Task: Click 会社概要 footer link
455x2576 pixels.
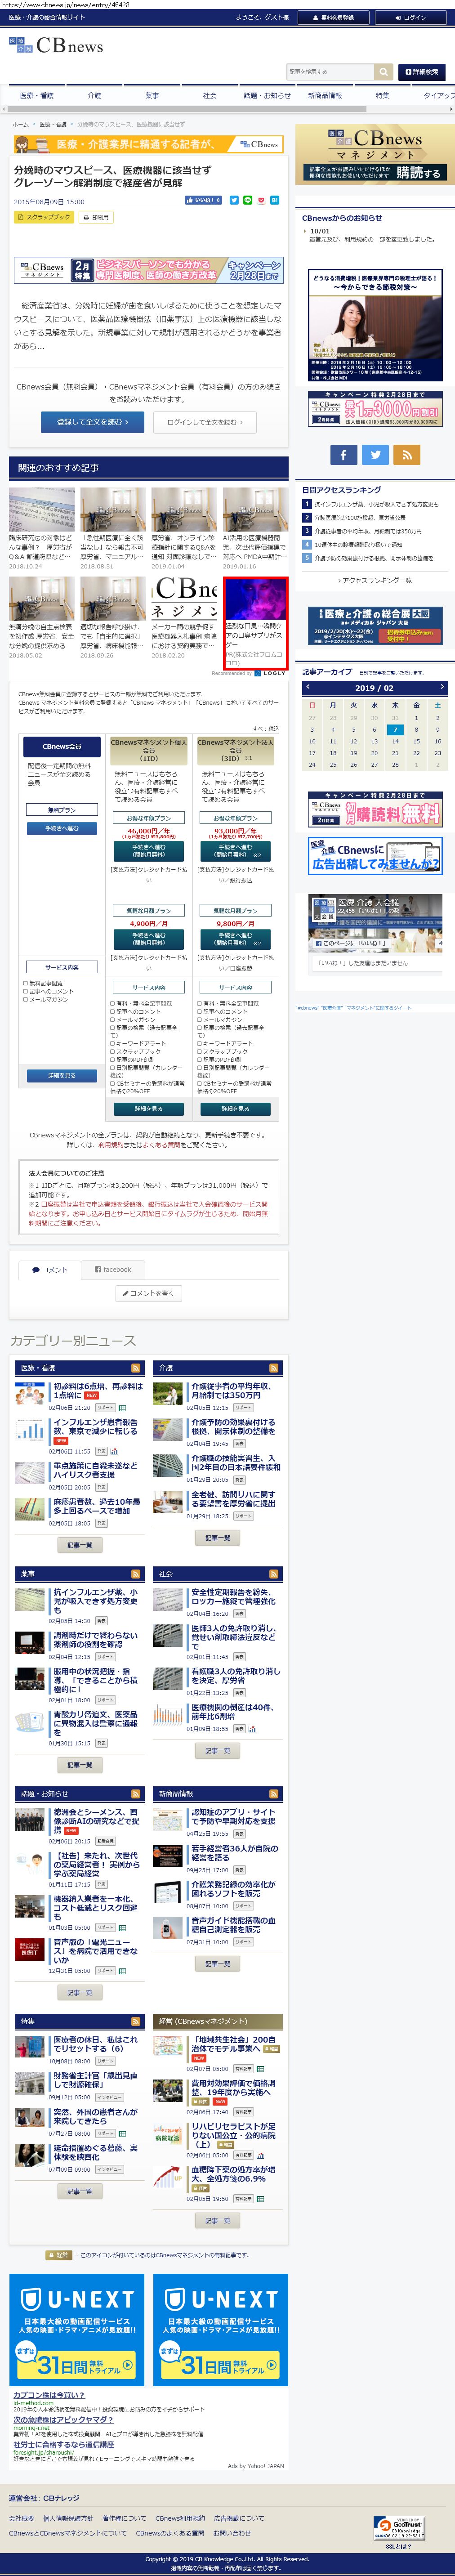Action: pyautogui.click(x=21, y=2518)
